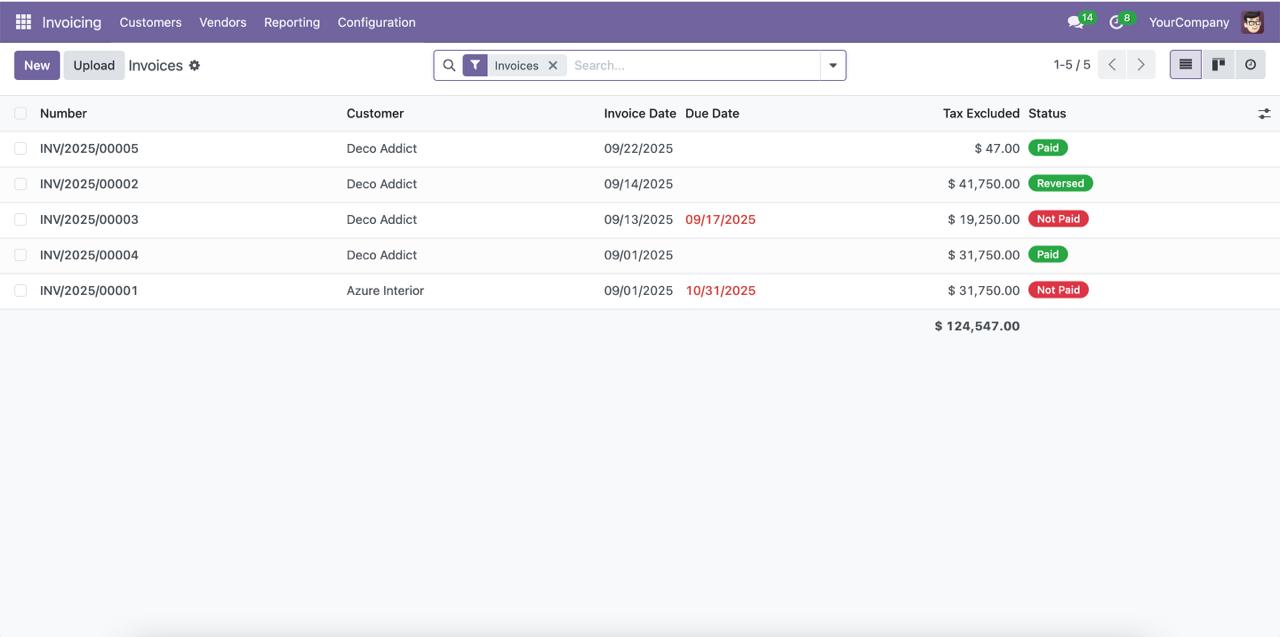Select checkbox for INV/2025/00001
This screenshot has width=1280, height=637.
click(x=20, y=290)
